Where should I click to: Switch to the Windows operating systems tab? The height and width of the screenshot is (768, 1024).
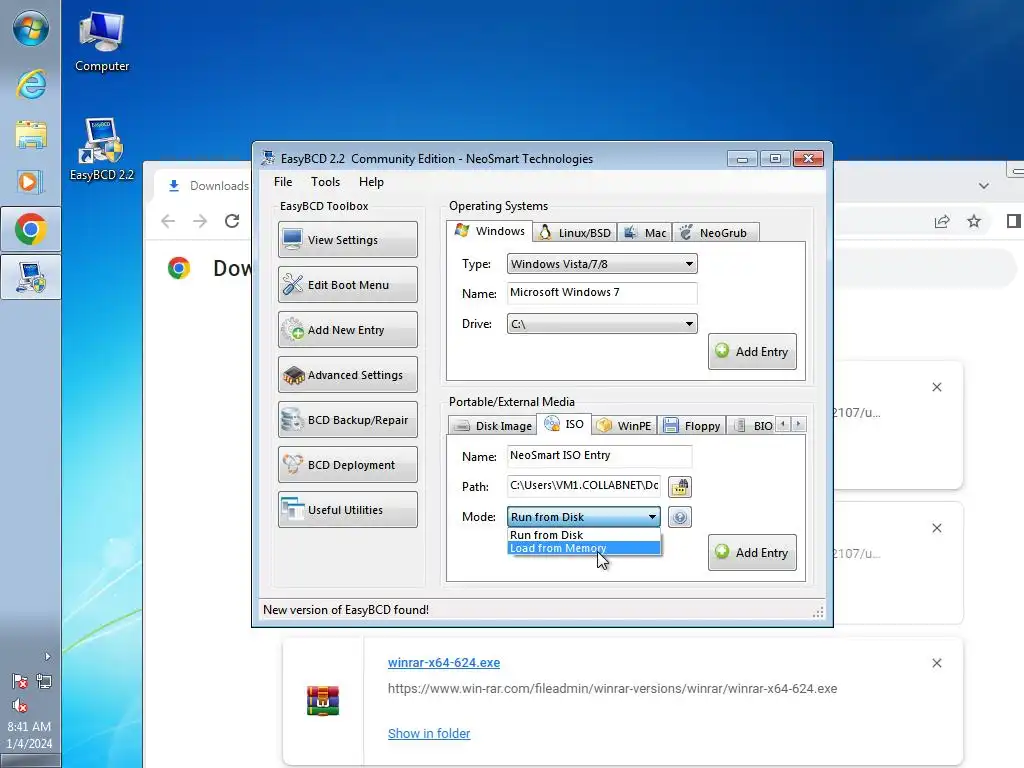490,231
